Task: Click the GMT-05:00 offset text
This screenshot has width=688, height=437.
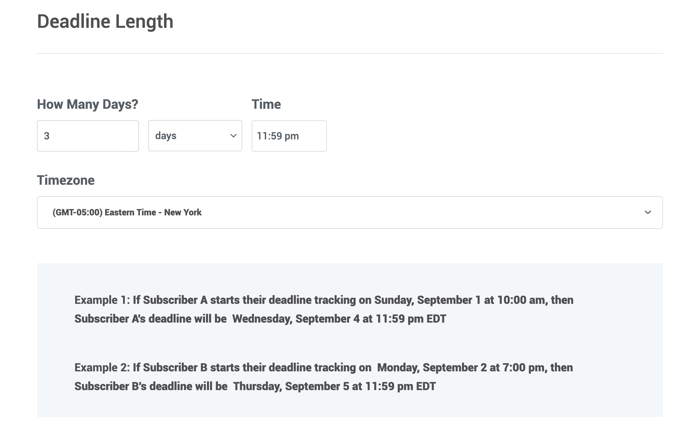Action: click(77, 212)
